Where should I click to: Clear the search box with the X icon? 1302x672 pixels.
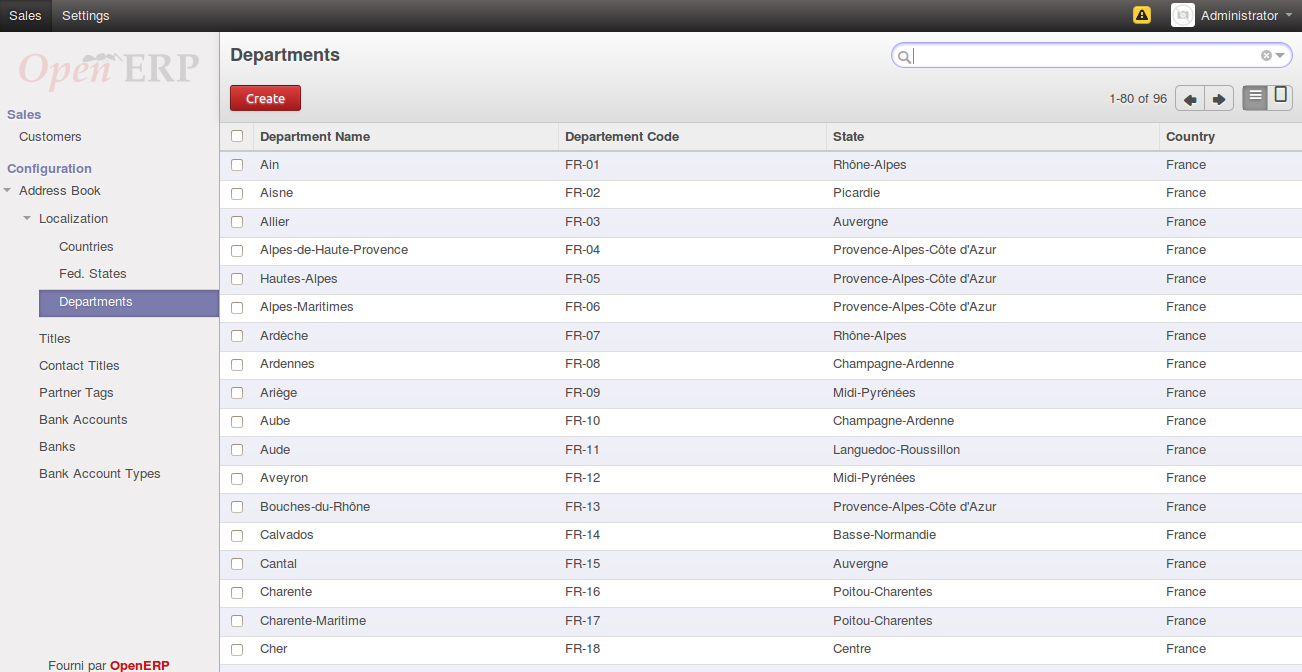pos(1266,56)
